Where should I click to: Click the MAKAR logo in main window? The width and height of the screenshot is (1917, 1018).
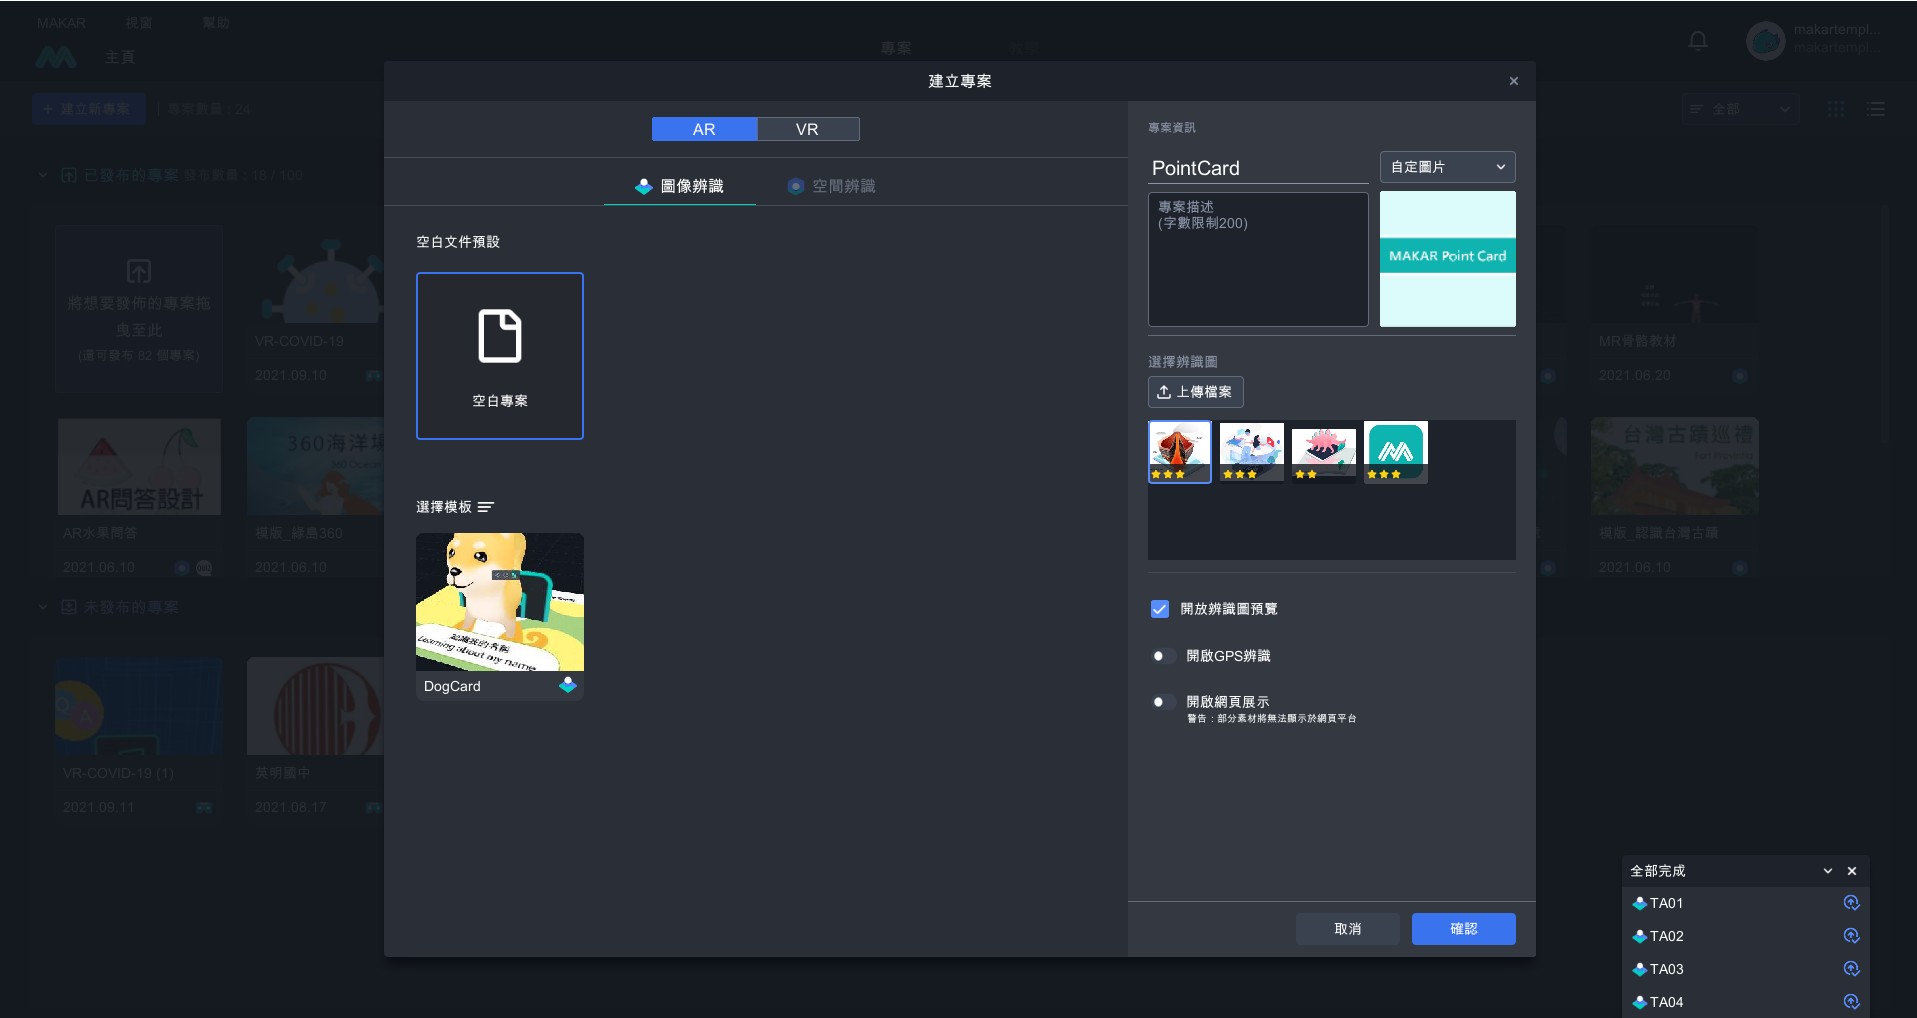tap(56, 58)
